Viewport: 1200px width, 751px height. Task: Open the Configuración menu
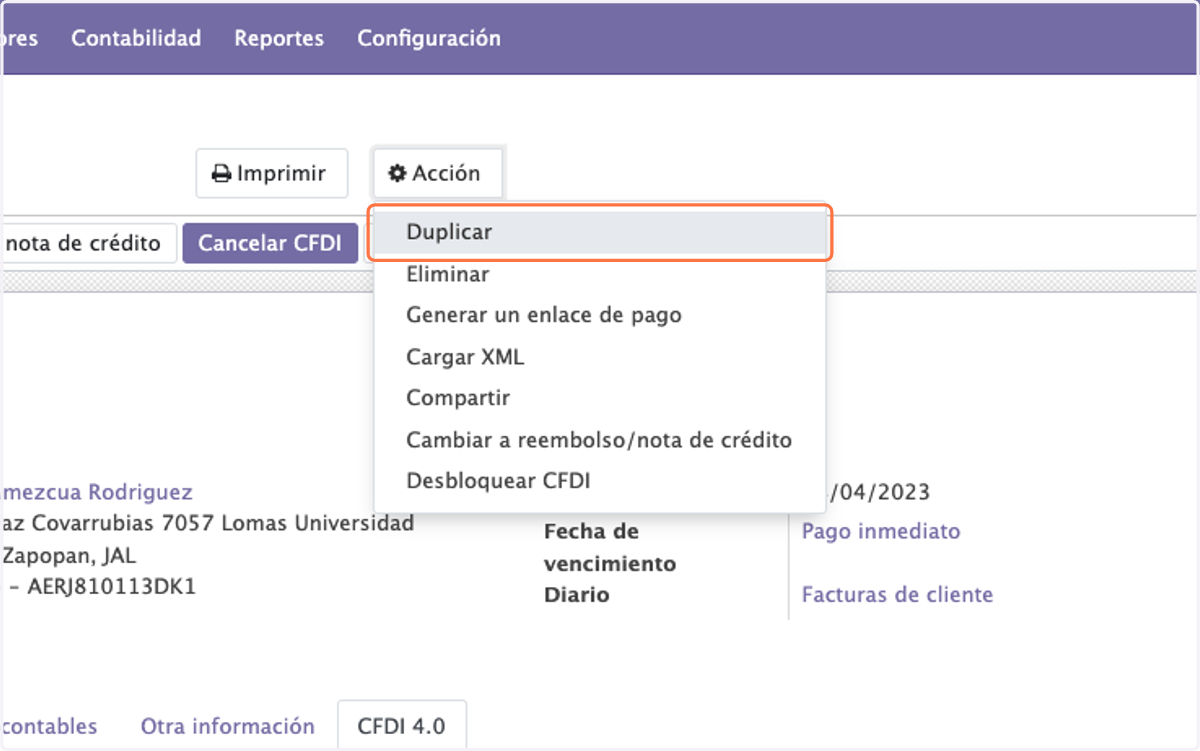point(429,39)
